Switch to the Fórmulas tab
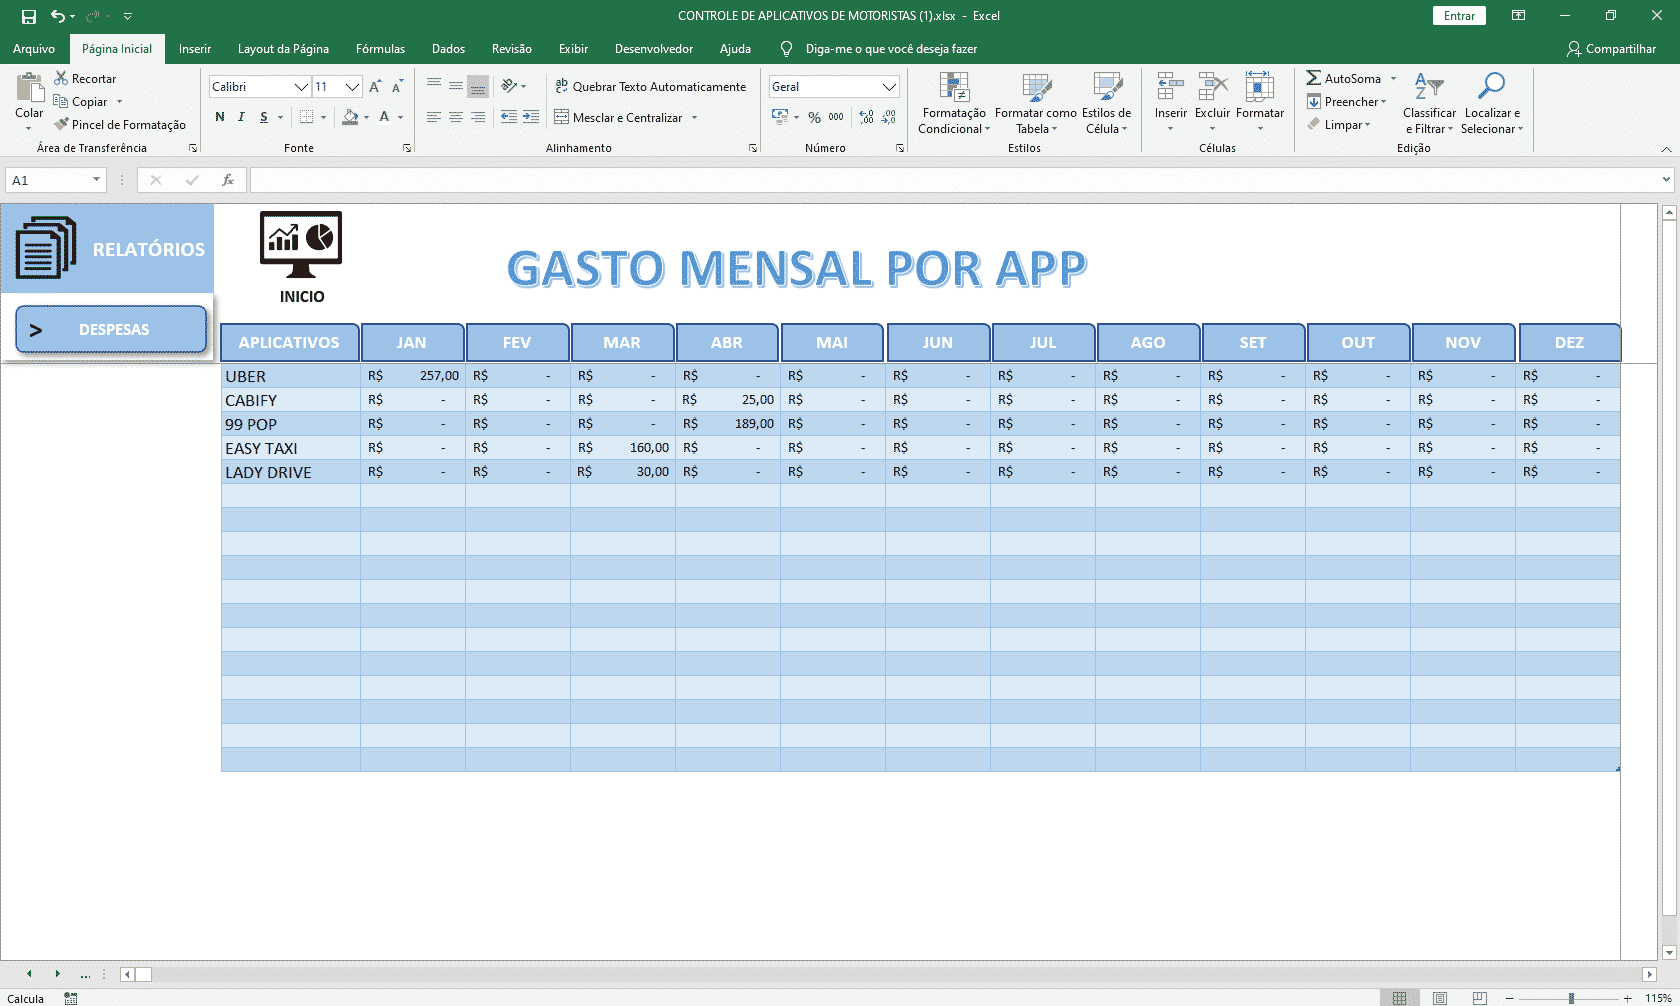The image size is (1680, 1006). coord(380,48)
